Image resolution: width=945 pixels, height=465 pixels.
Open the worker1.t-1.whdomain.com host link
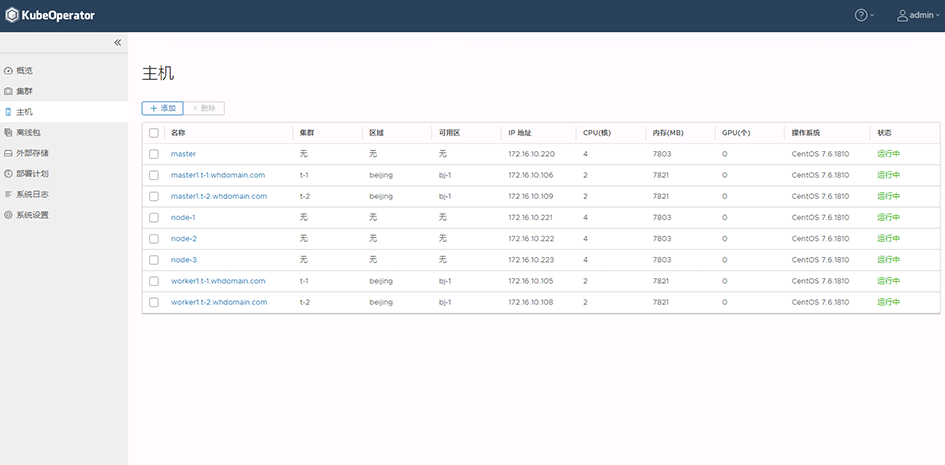click(x=218, y=281)
